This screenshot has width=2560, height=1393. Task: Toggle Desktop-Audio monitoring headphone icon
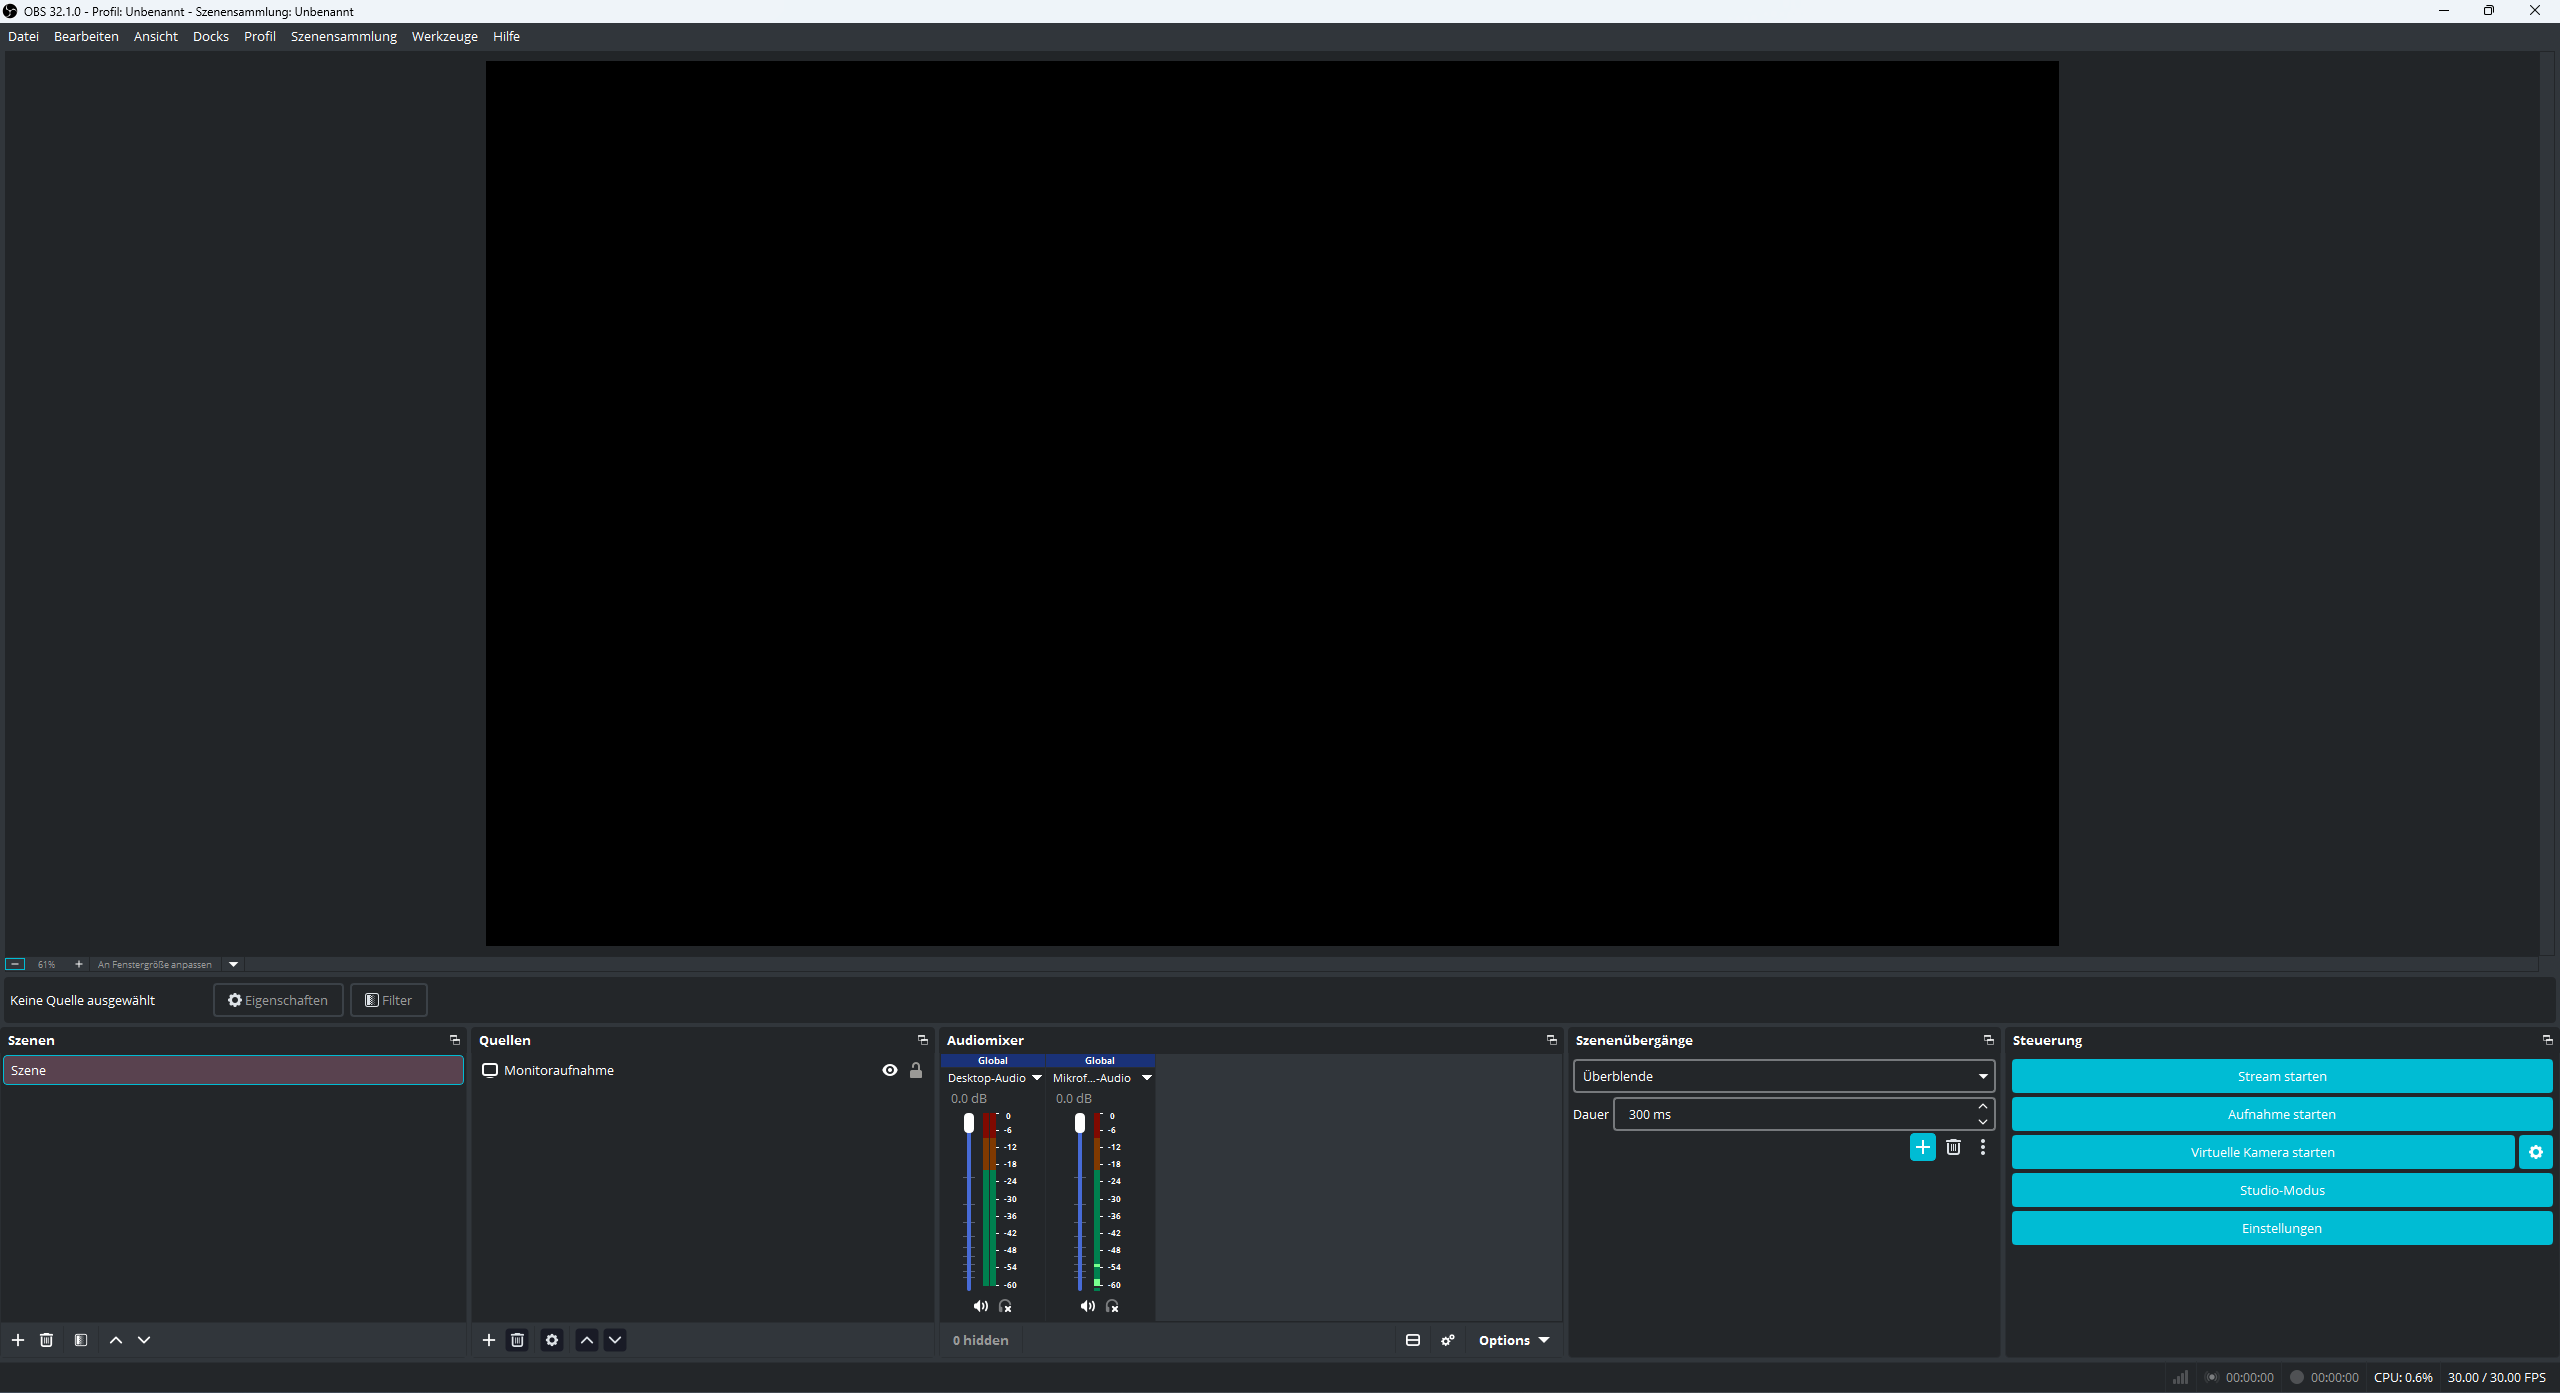pyautogui.click(x=1006, y=1306)
